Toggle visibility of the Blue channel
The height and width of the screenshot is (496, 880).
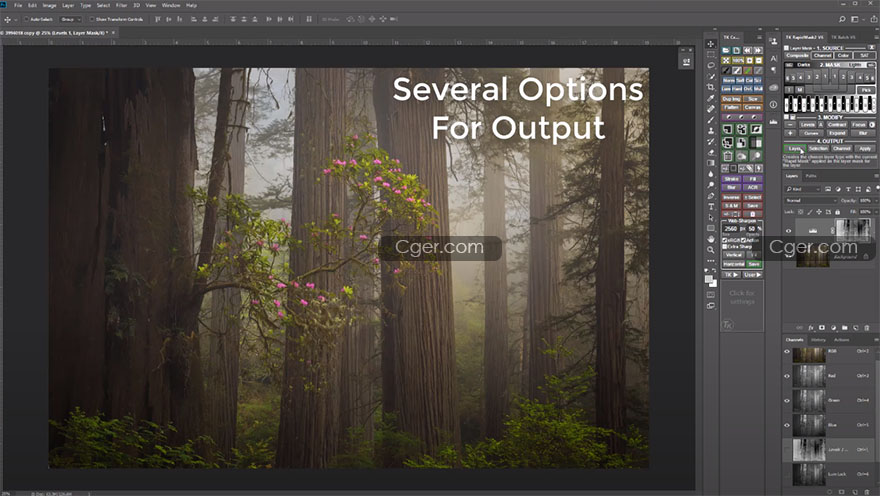click(x=787, y=425)
